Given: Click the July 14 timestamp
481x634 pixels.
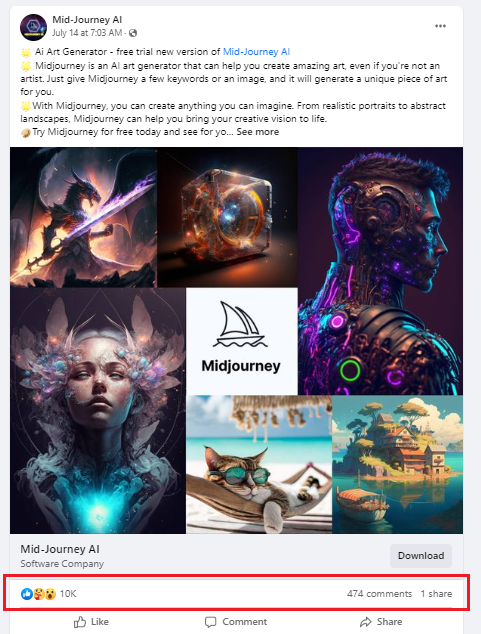Looking at the screenshot, I should click(x=87, y=33).
